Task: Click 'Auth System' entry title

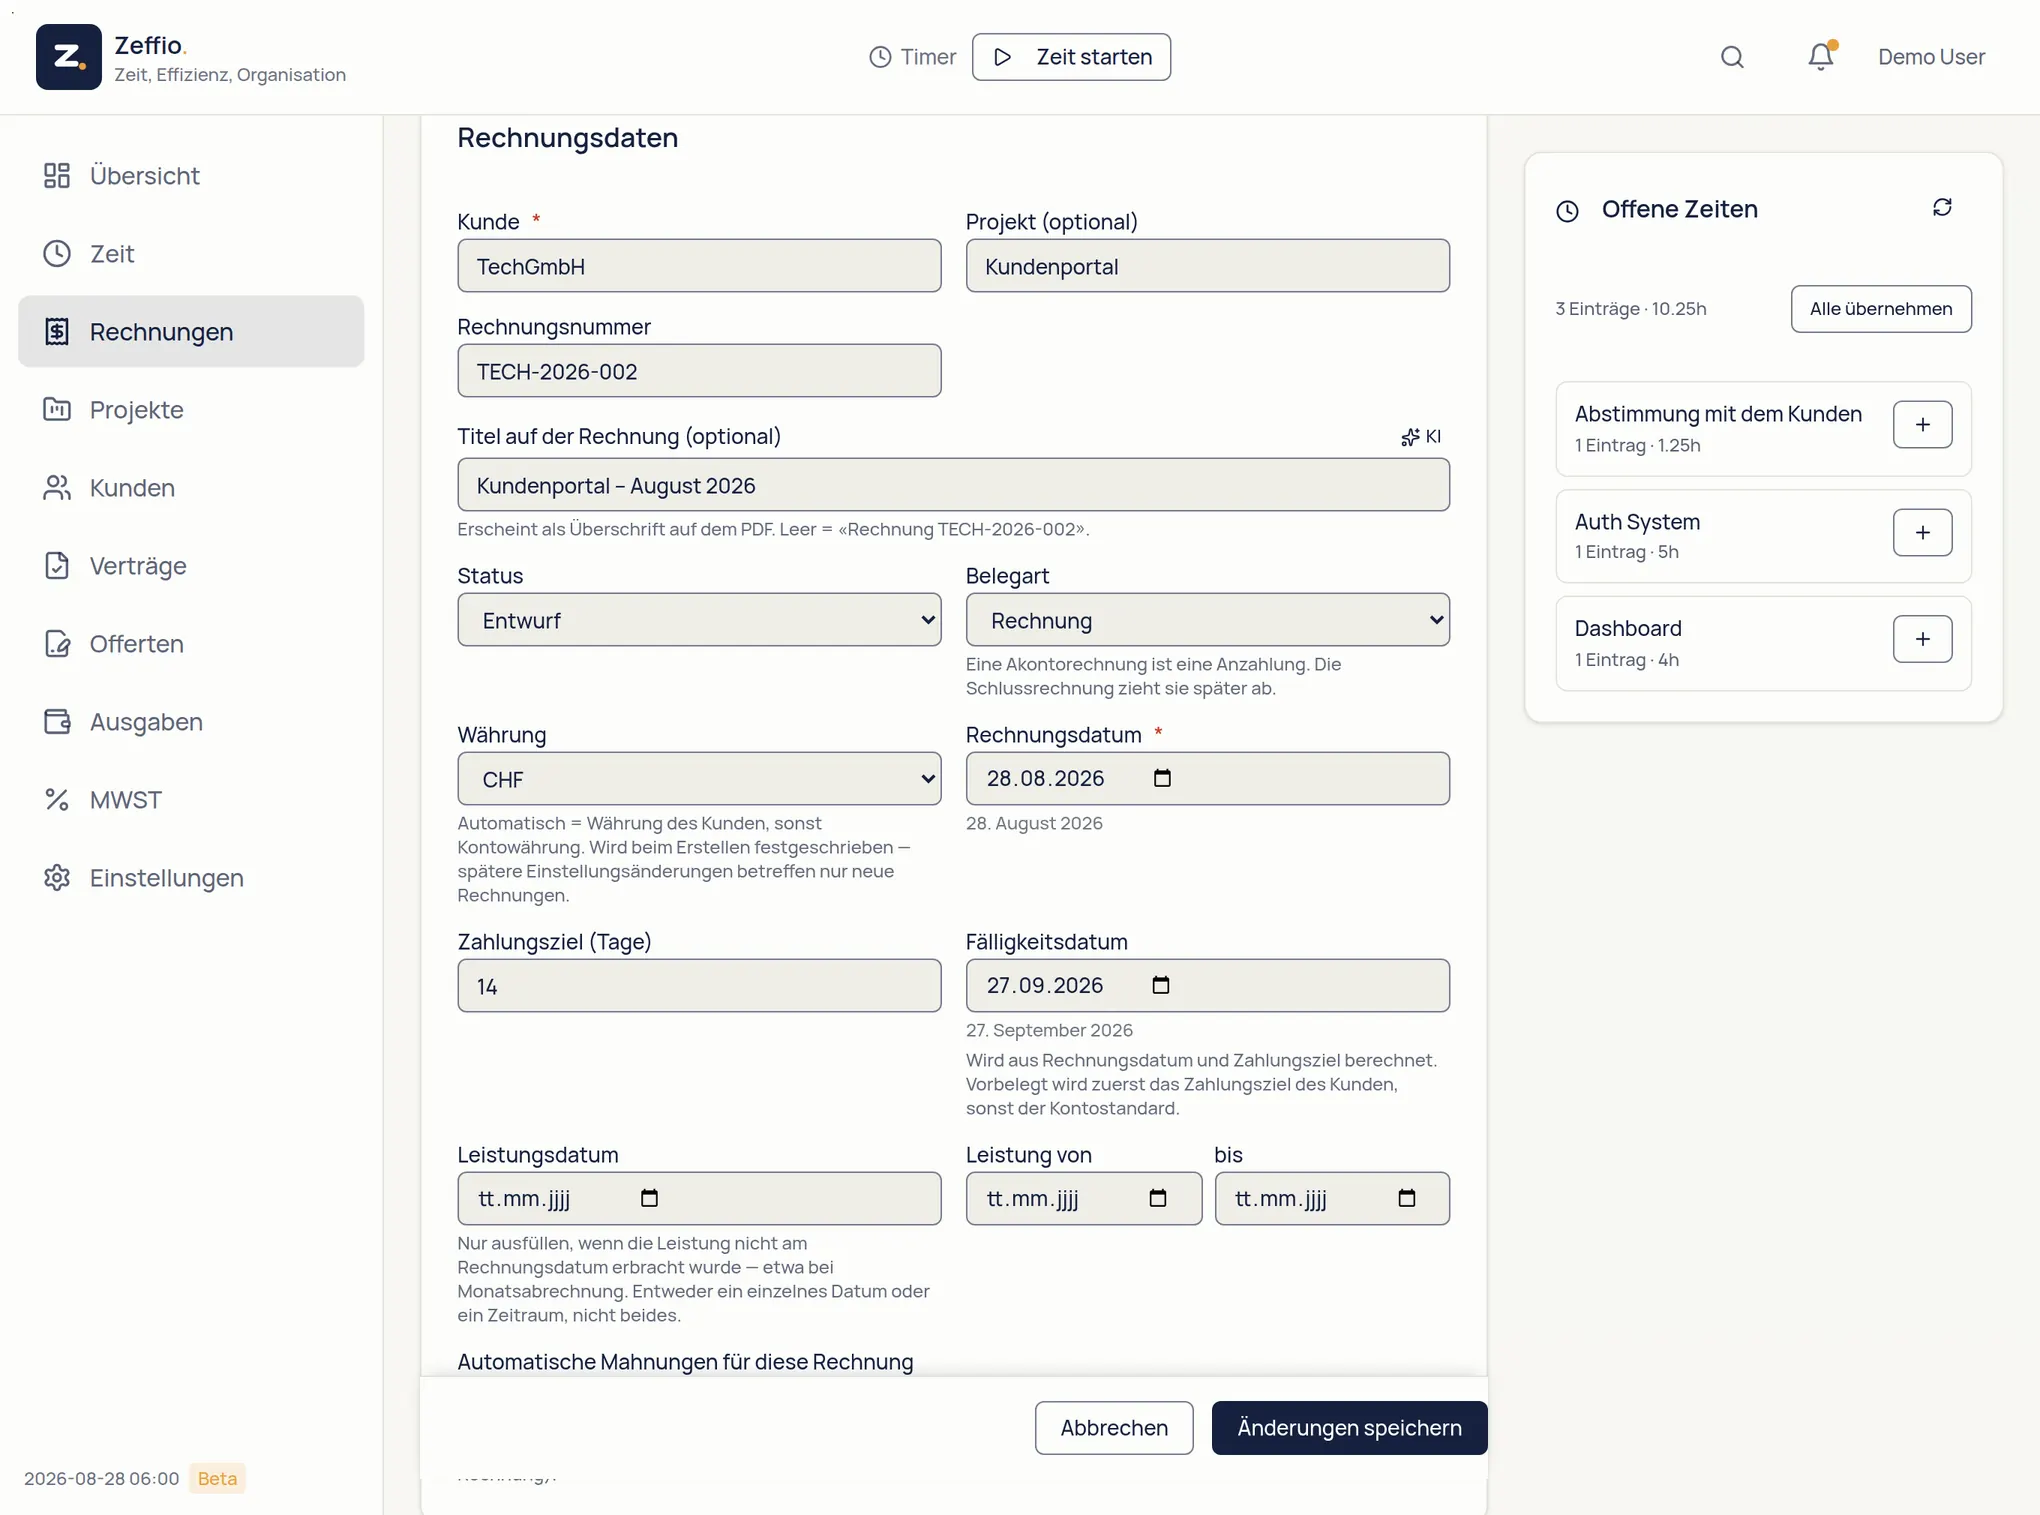Action: 1637,522
